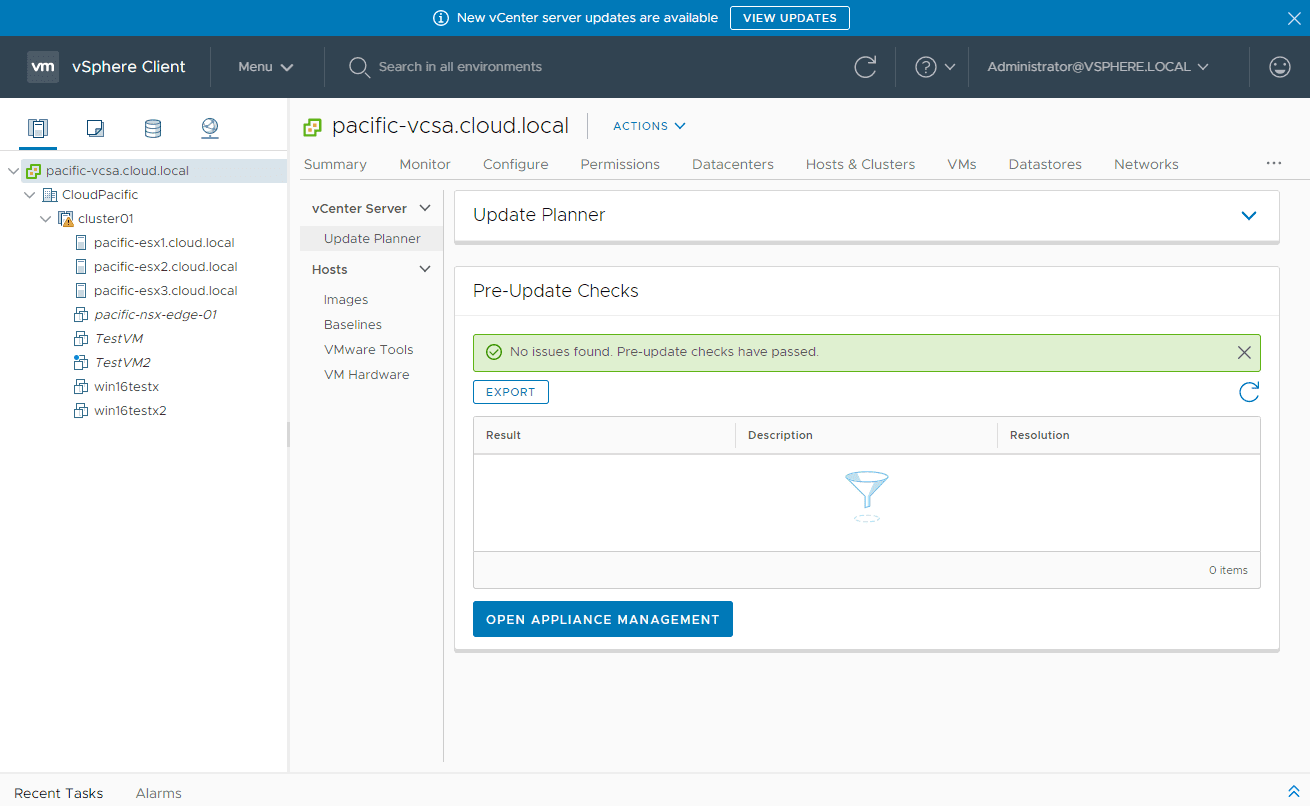Refresh the Pre-Update Checks list
This screenshot has height=806, width=1310.
pos(1249,392)
